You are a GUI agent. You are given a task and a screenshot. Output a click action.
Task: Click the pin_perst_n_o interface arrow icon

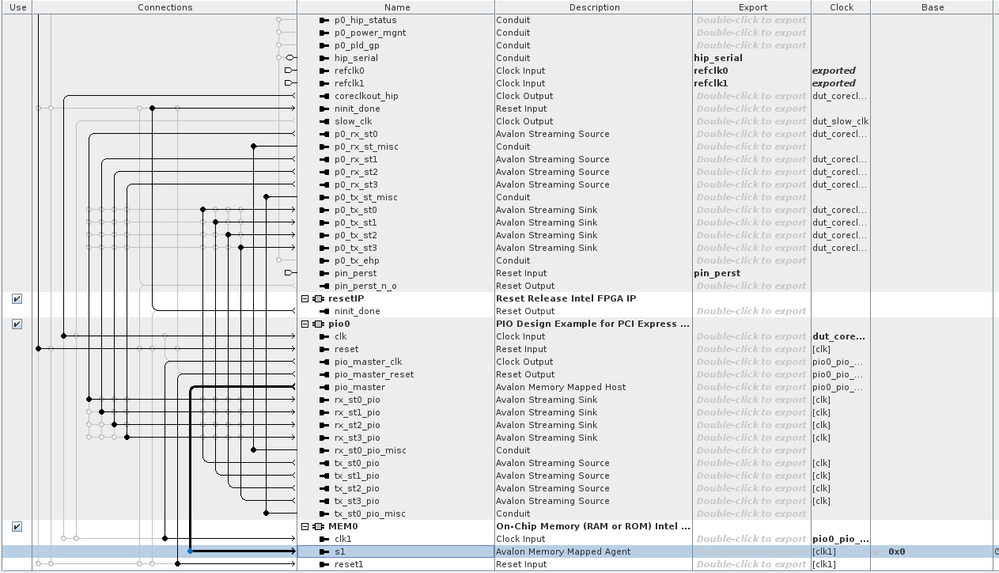coord(324,286)
